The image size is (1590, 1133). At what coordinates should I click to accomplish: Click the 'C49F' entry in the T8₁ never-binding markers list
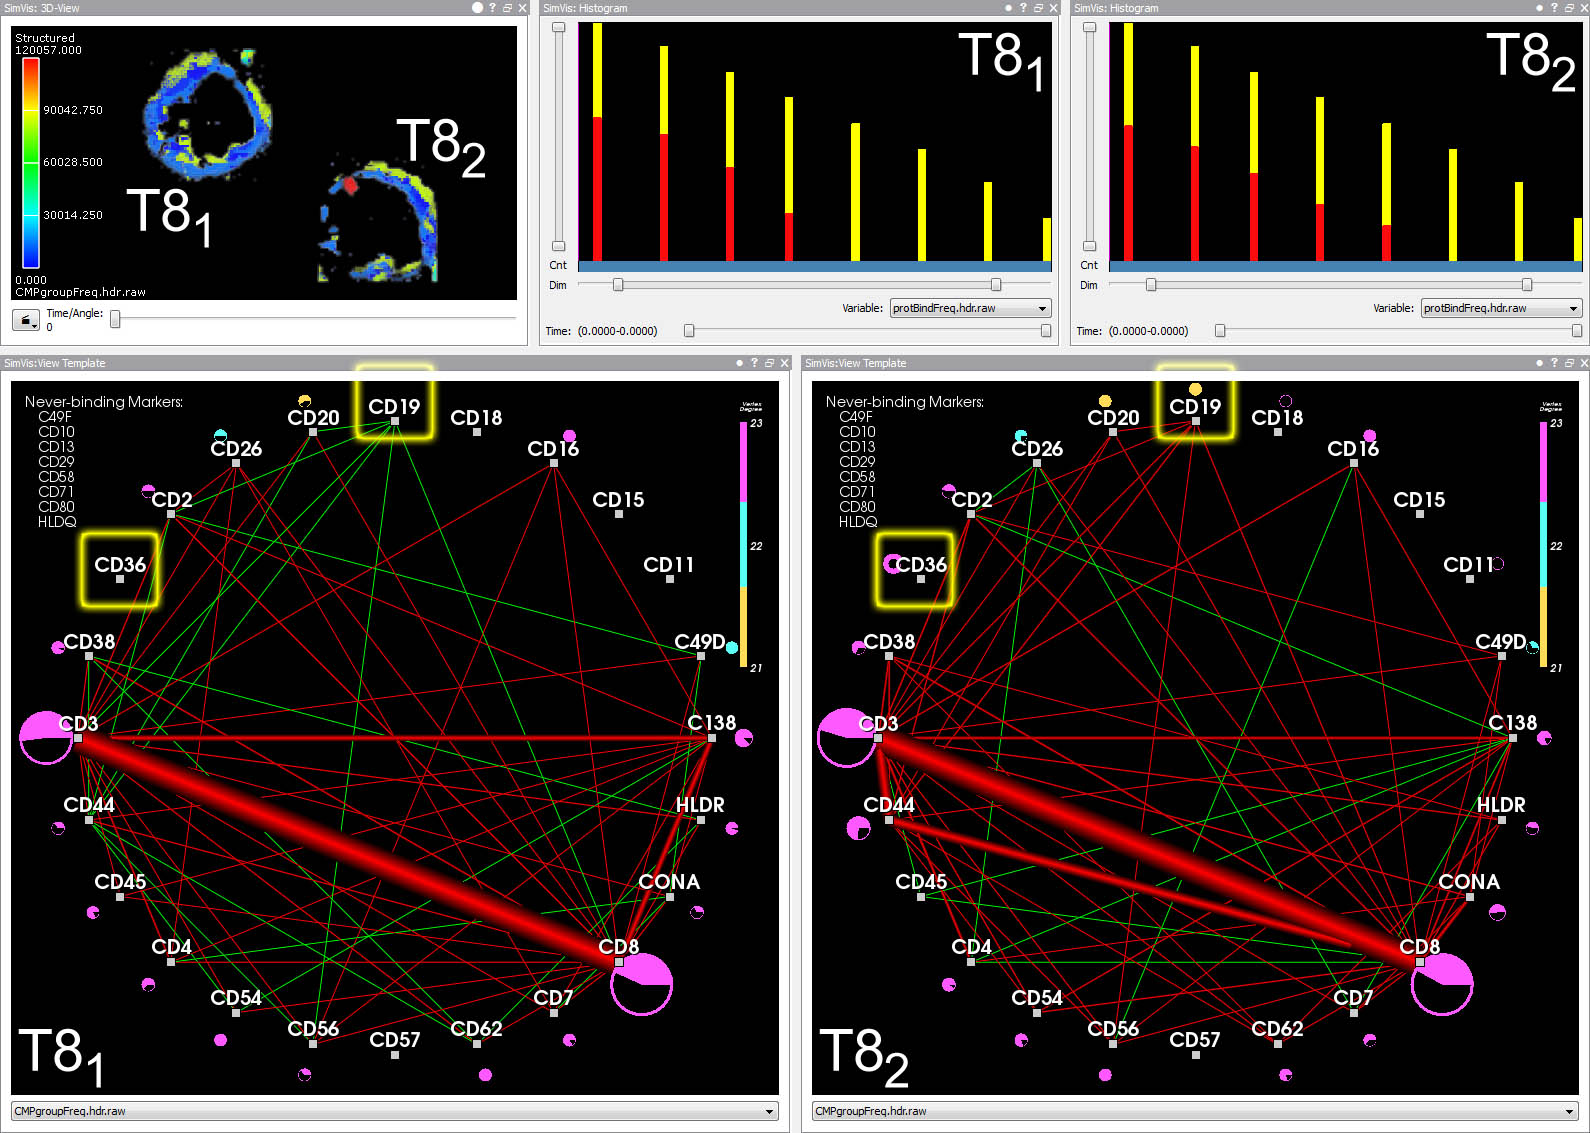point(55,417)
